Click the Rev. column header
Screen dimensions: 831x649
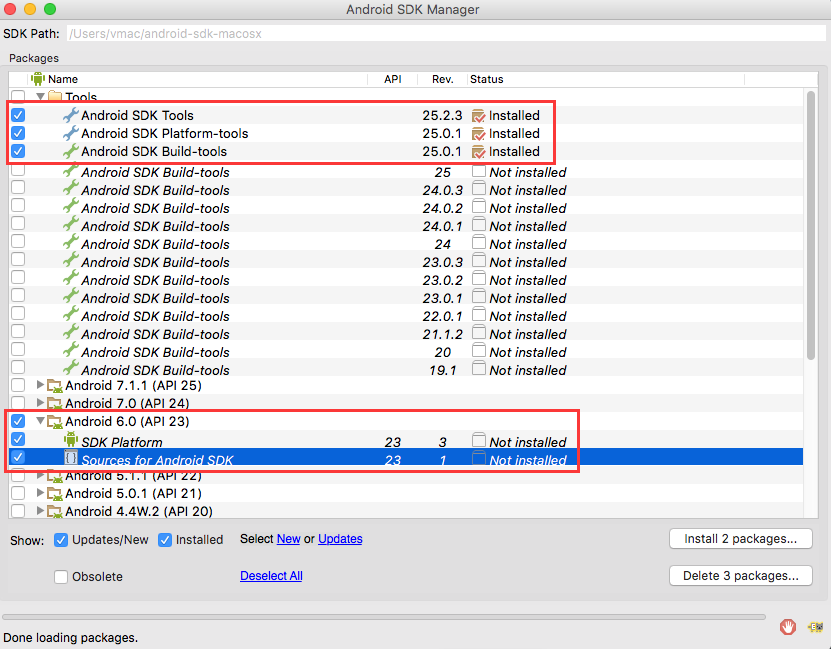tap(443, 79)
